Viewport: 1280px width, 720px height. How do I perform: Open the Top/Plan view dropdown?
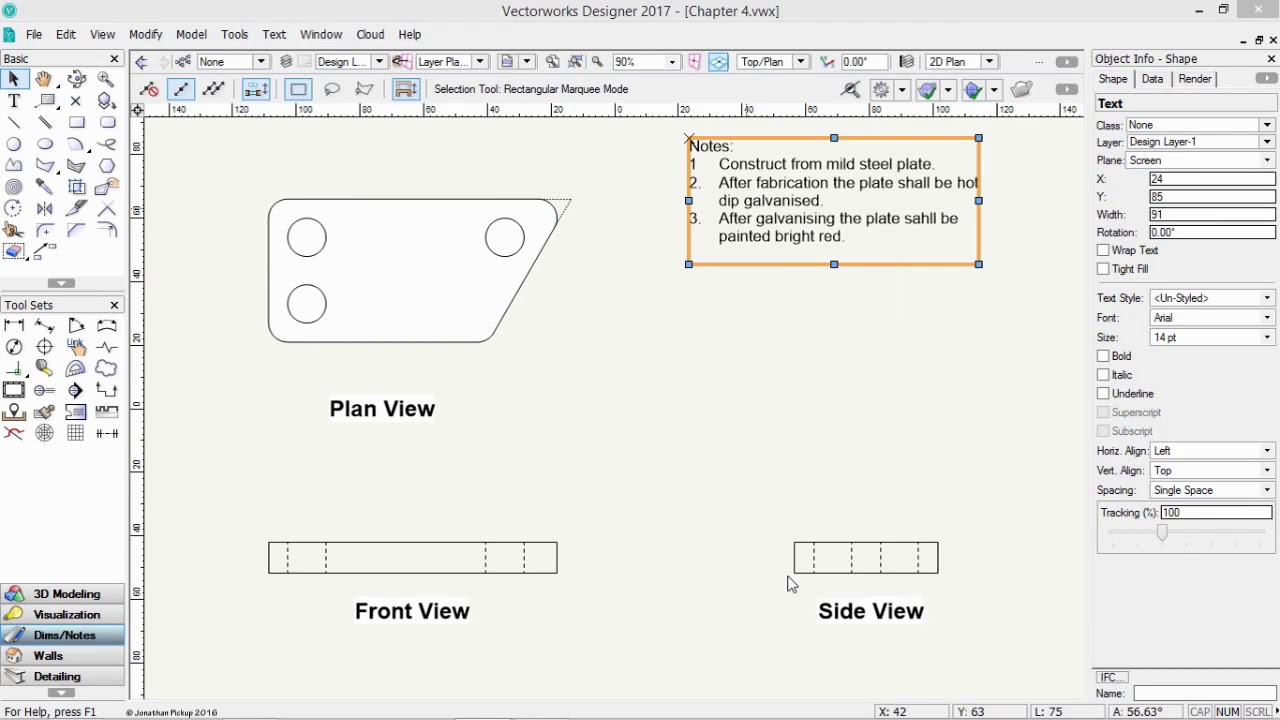point(799,61)
